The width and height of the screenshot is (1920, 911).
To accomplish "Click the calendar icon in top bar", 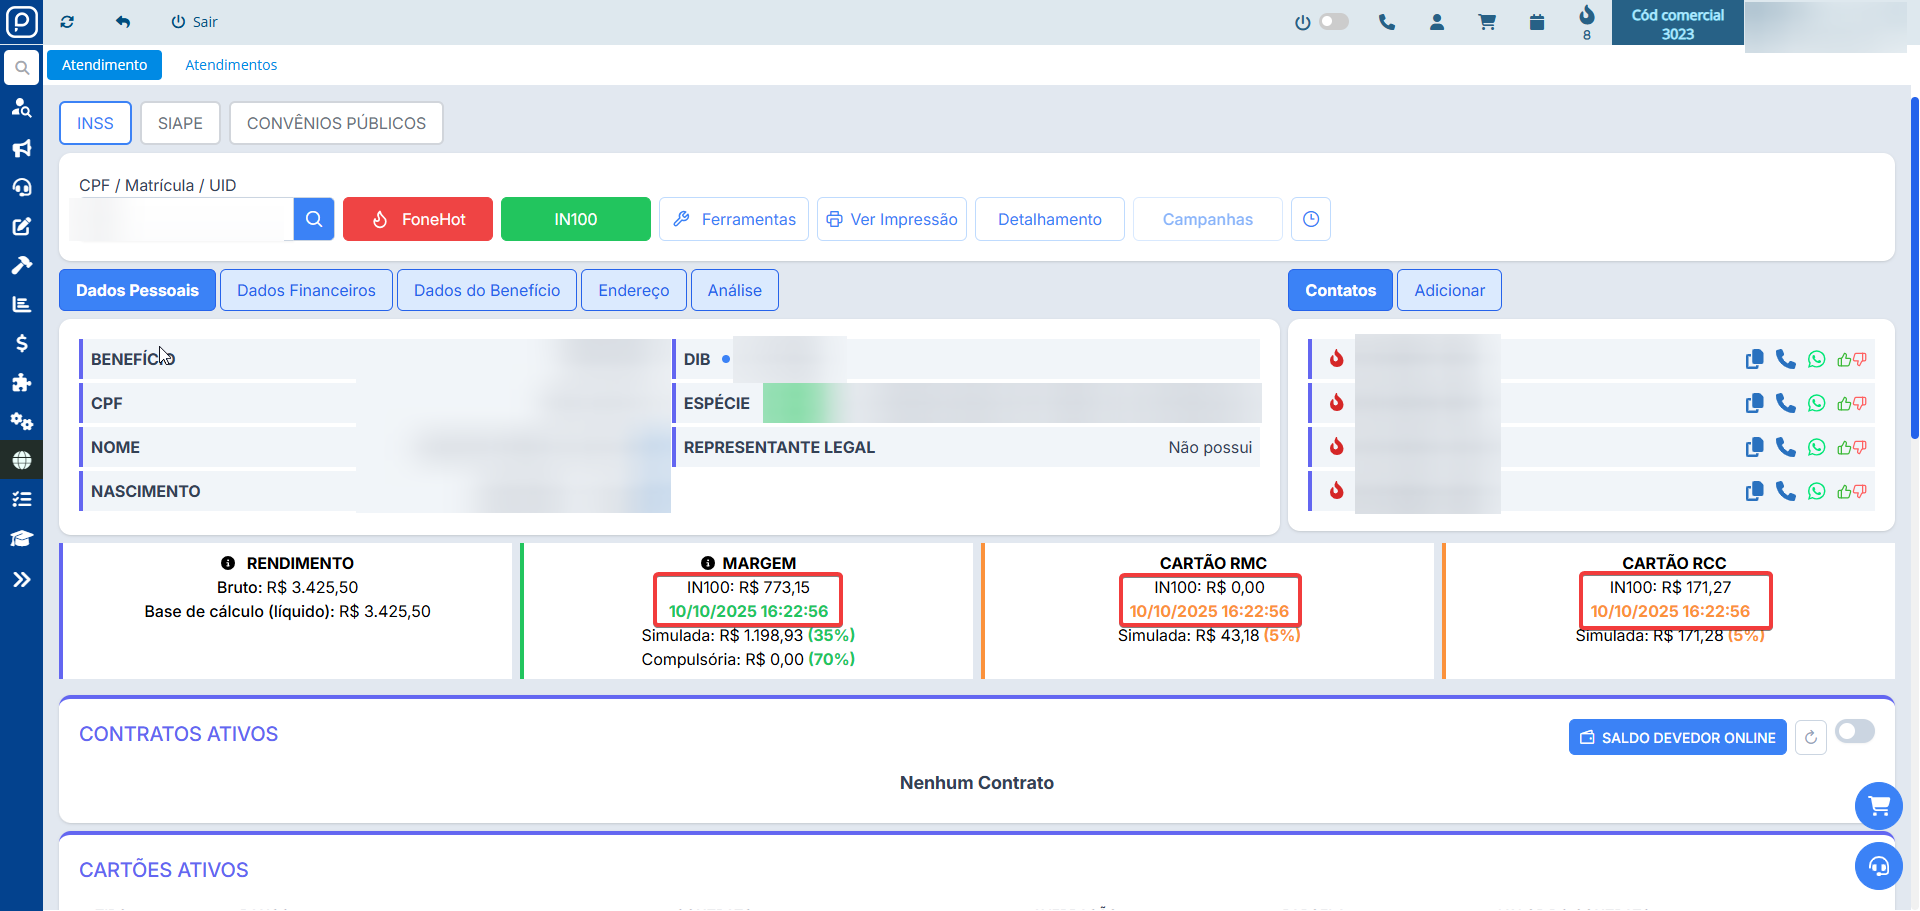I will pyautogui.click(x=1537, y=22).
